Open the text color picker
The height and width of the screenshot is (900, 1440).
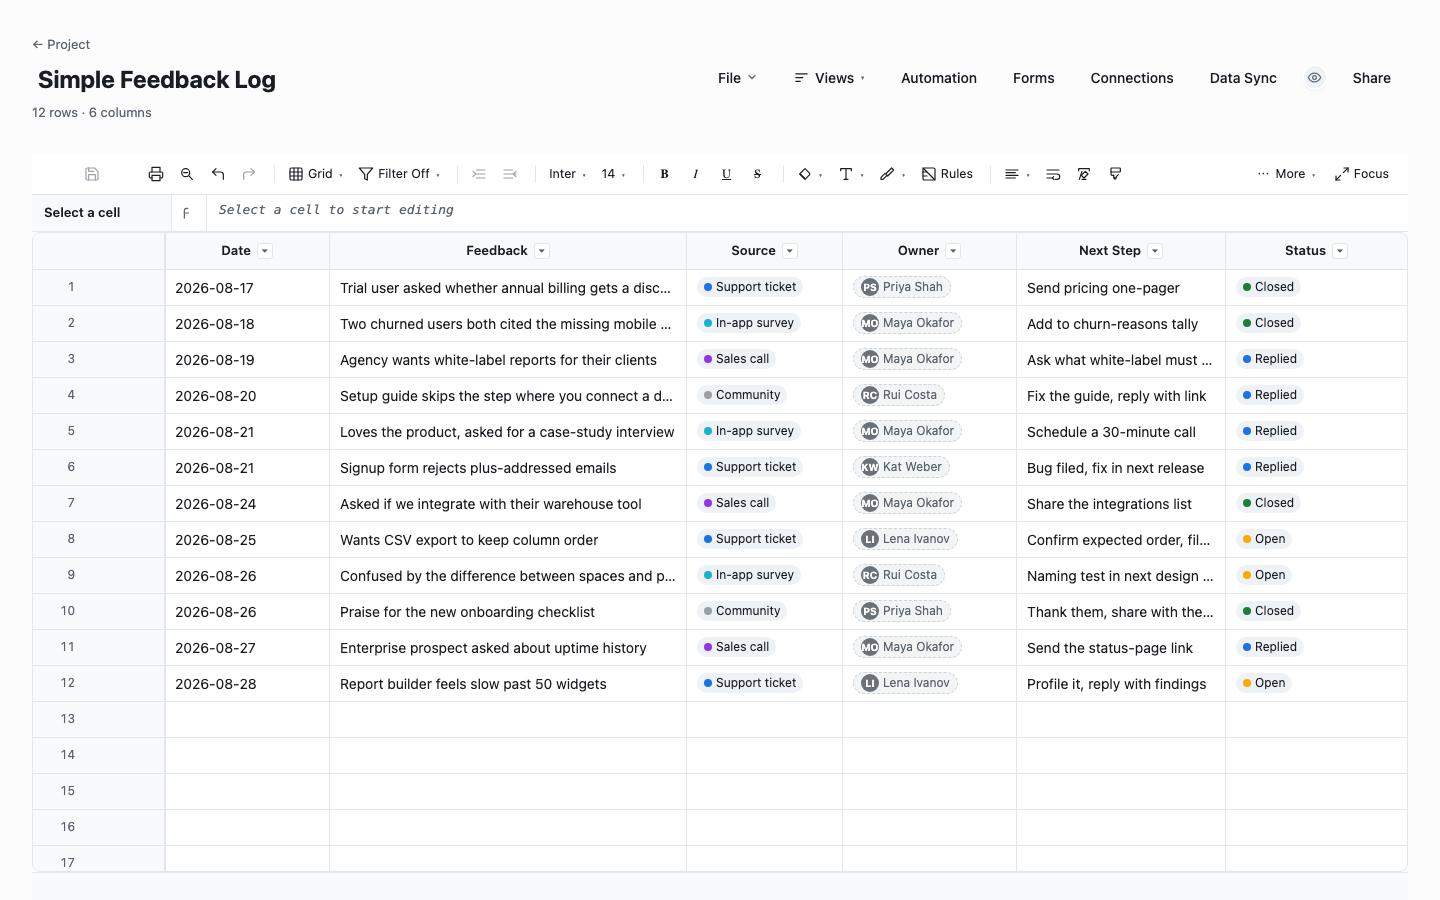pos(851,174)
